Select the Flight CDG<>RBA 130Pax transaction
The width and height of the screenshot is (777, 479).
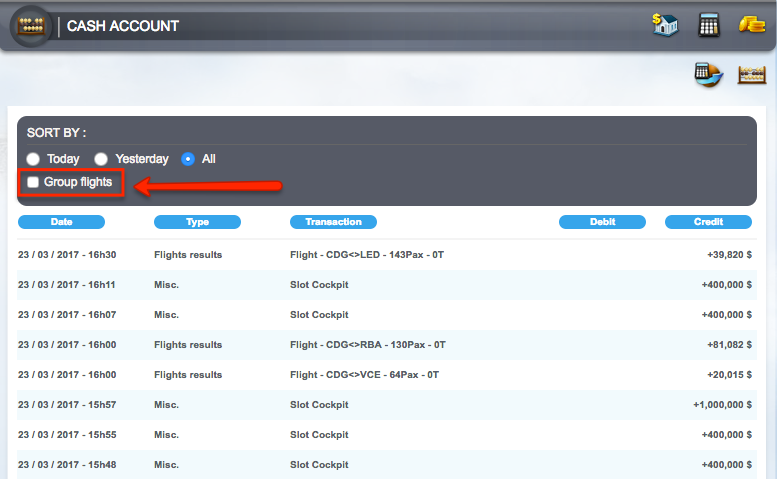point(368,345)
